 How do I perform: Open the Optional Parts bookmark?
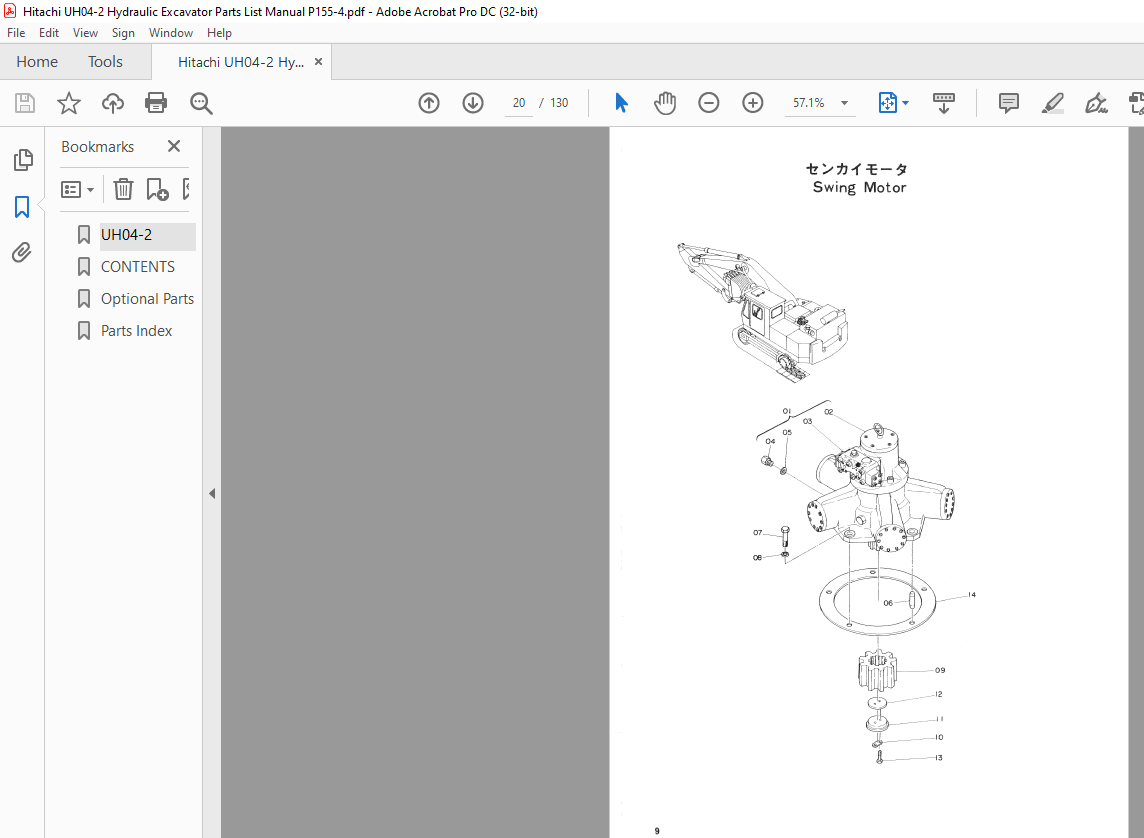pyautogui.click(x=147, y=299)
